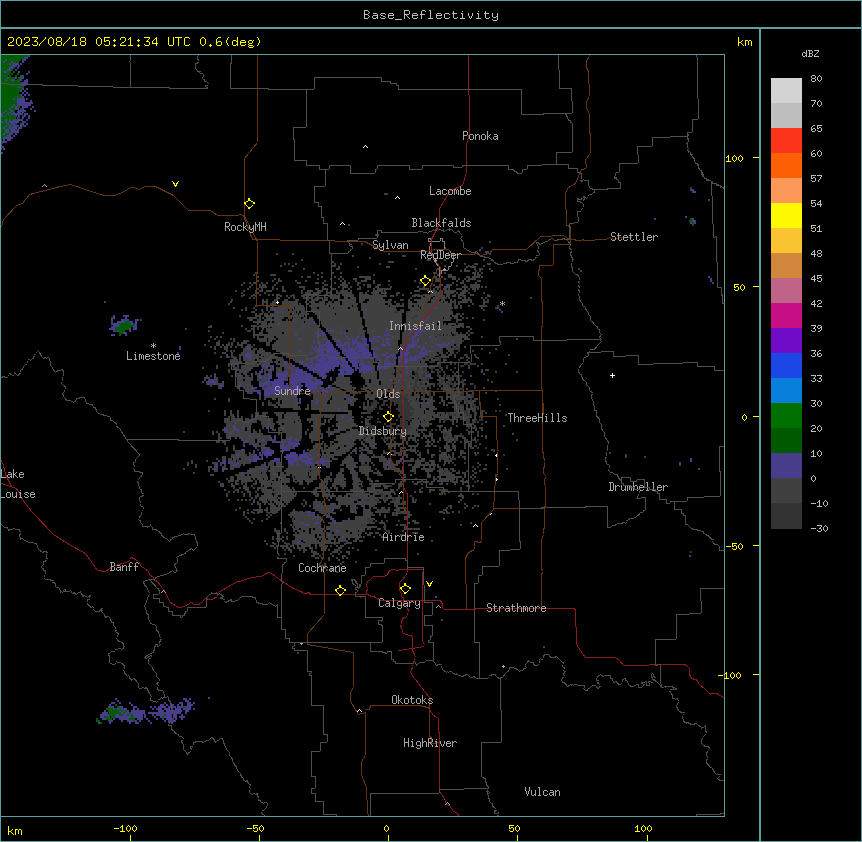
Task: Click the Calgary city label
Action: coord(399,603)
